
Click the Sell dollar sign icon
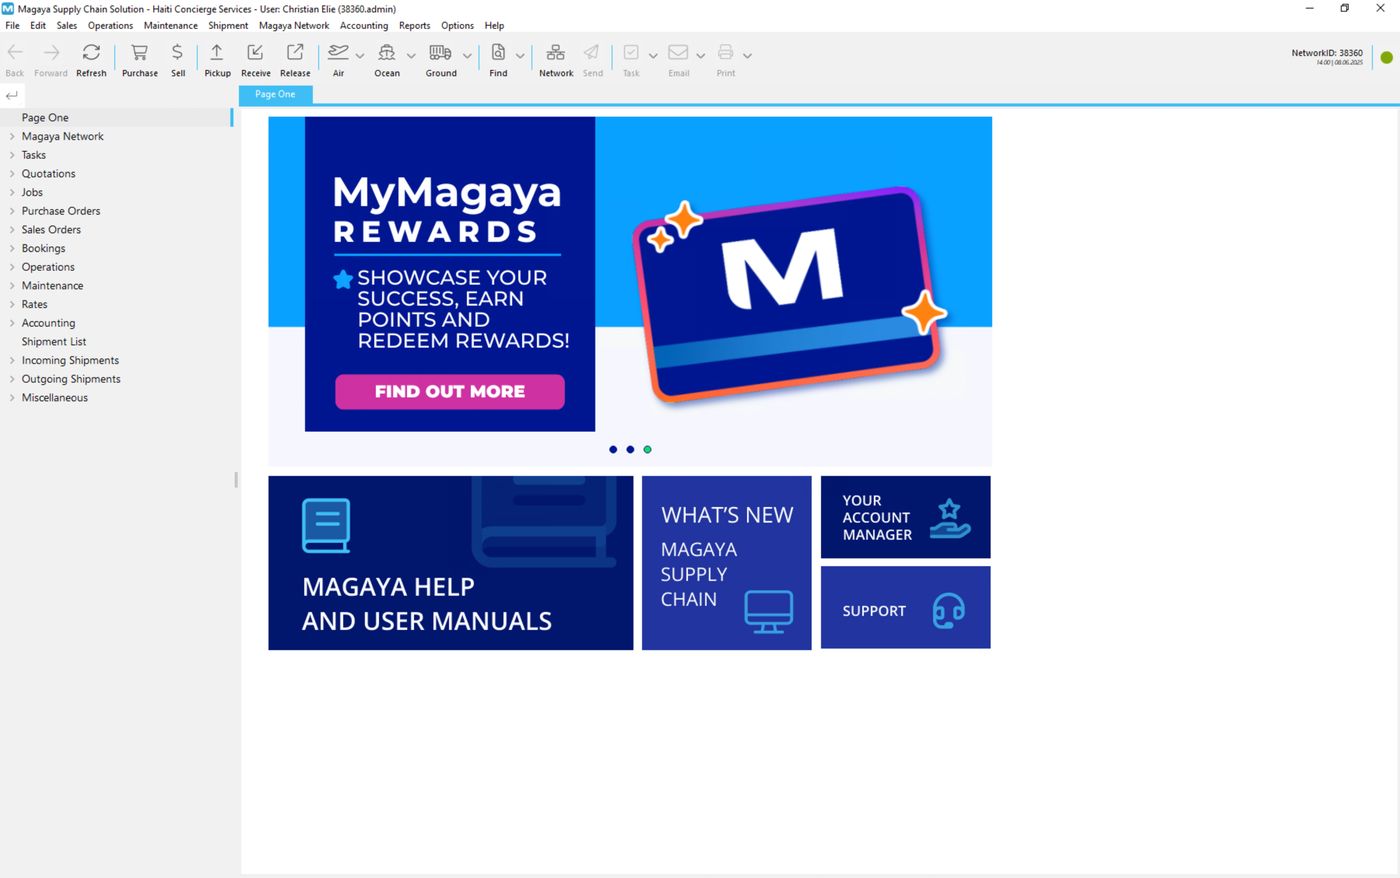coord(177,52)
